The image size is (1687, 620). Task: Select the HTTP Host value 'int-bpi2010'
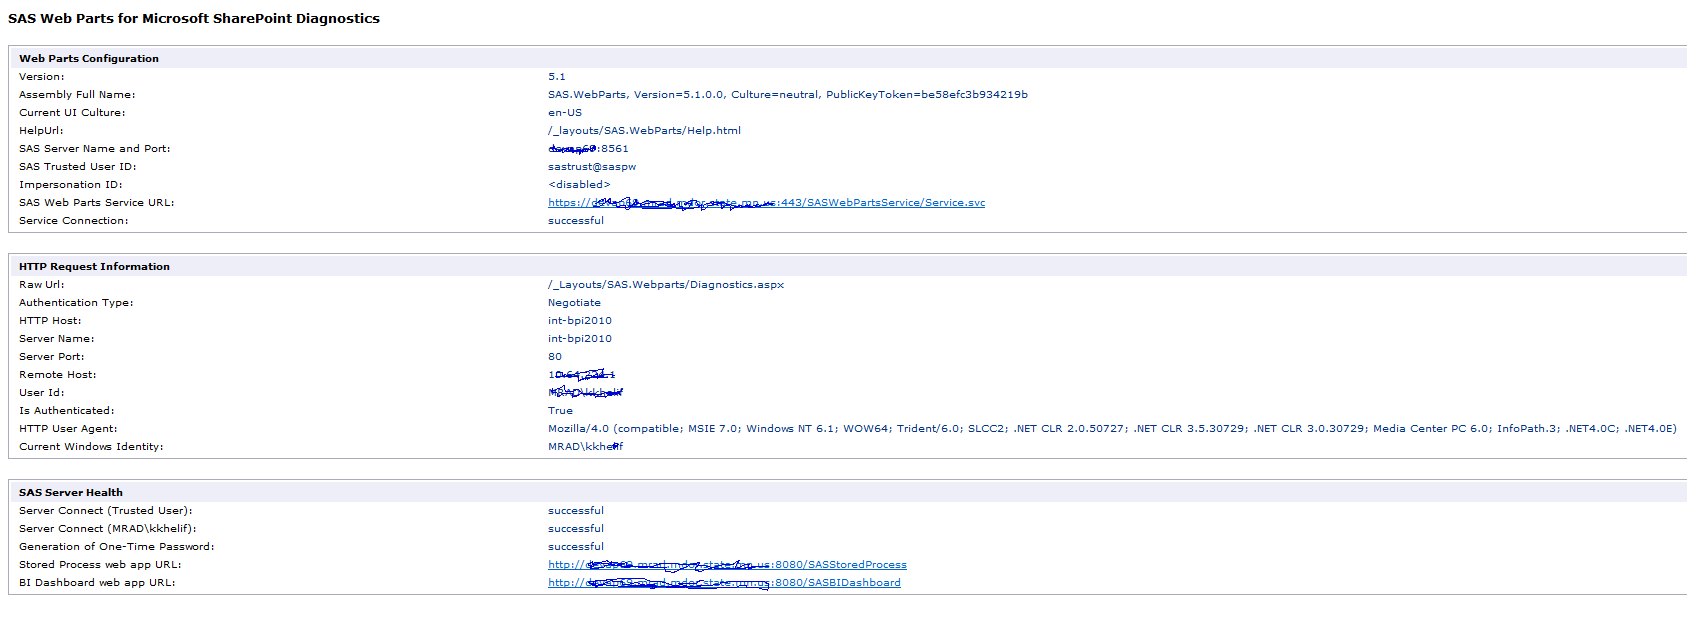580,321
